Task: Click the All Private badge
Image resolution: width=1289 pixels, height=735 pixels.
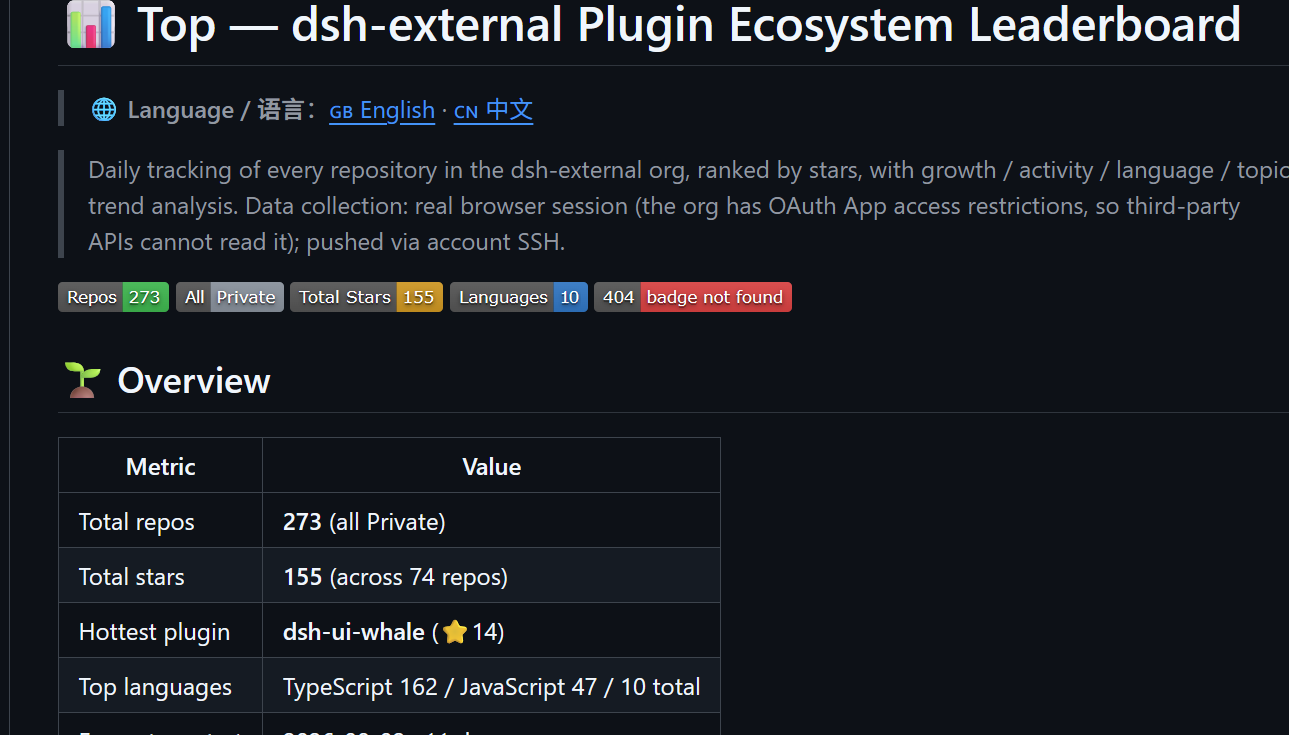Action: 230,297
